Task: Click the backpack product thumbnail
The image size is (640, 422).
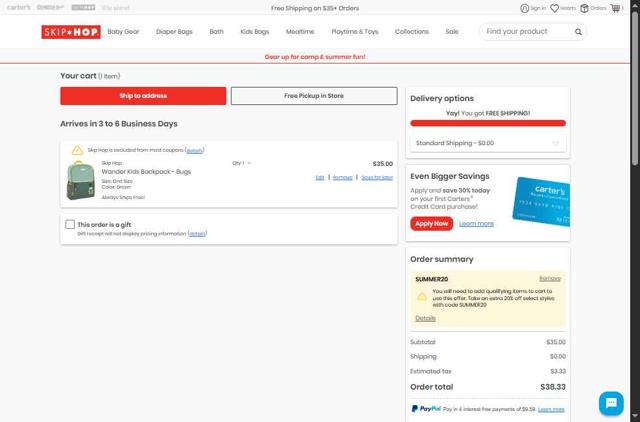Action: 80,180
